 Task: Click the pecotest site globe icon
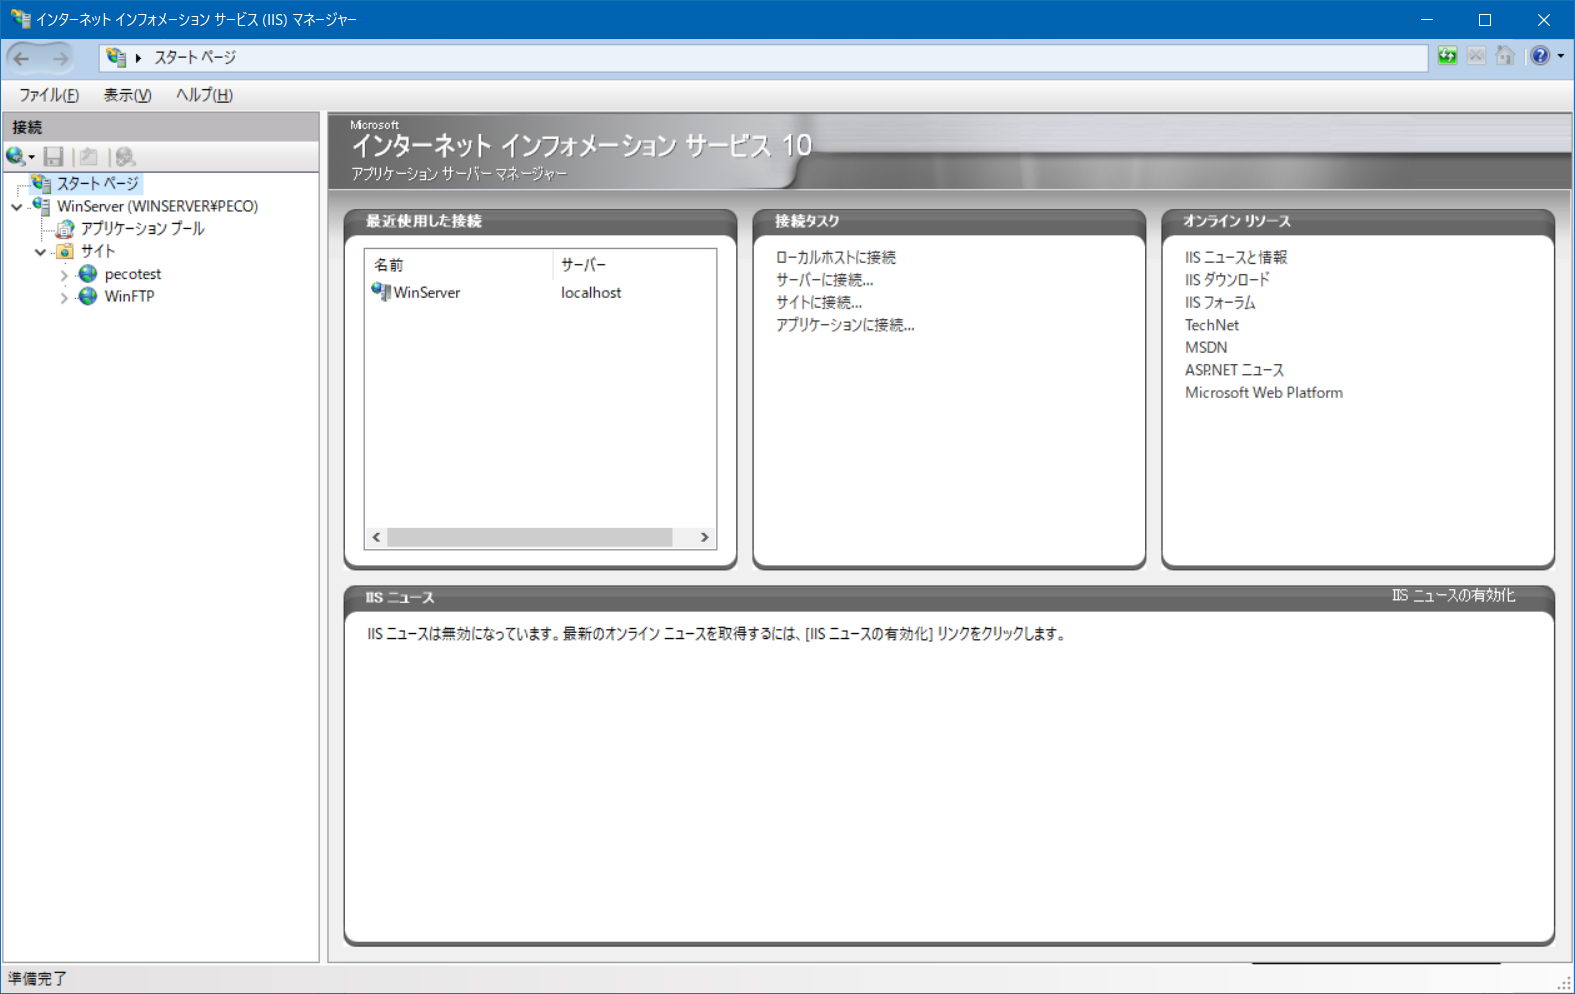pos(88,274)
